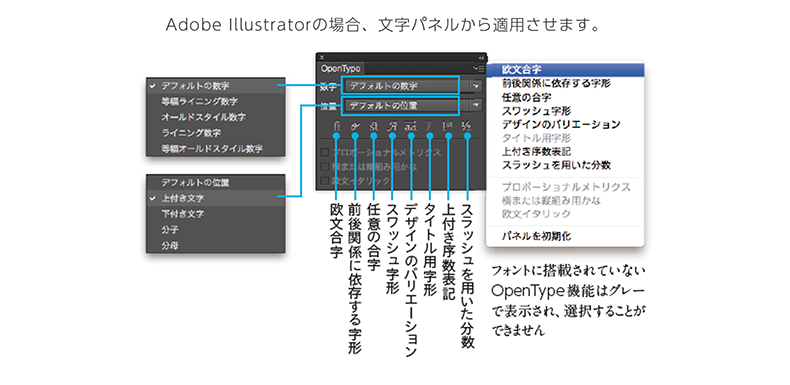Click the Standard Ligatures (fi) icon
The width and height of the screenshot is (790, 385).
click(x=337, y=125)
